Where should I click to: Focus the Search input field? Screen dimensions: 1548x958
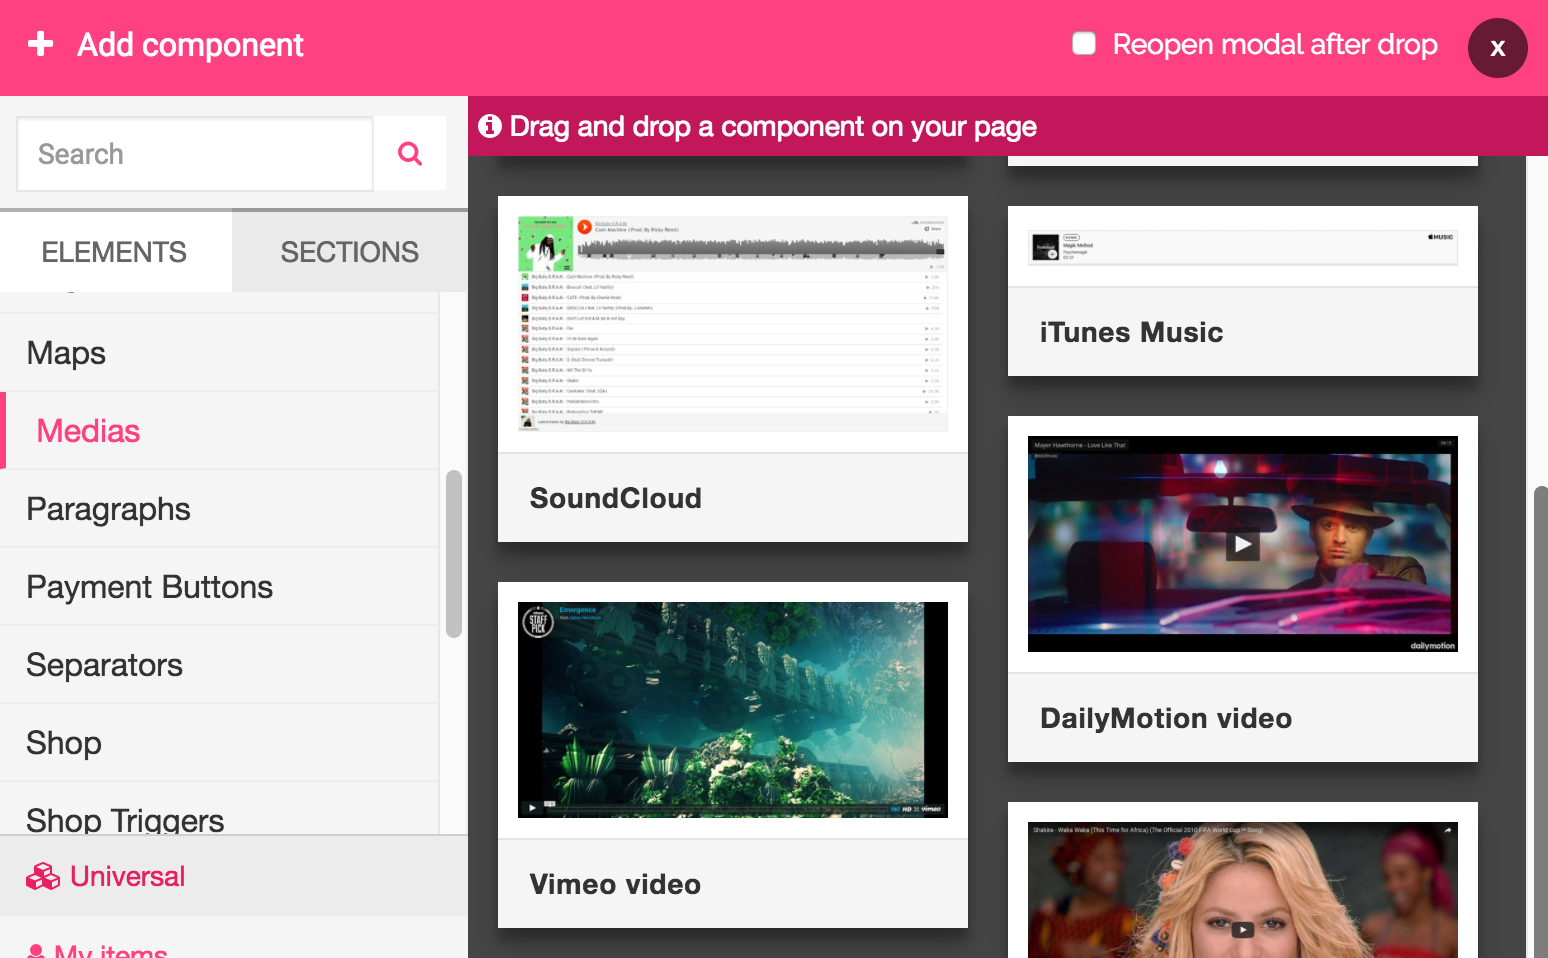(x=195, y=154)
